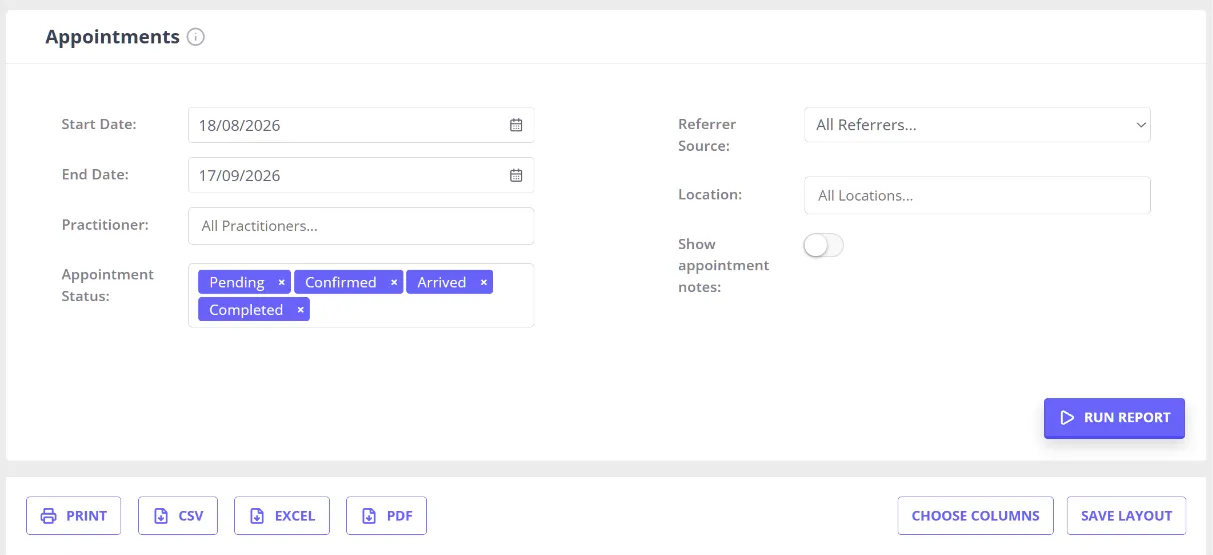
Task: Click the info icon next to Appointments
Action: [x=196, y=37]
